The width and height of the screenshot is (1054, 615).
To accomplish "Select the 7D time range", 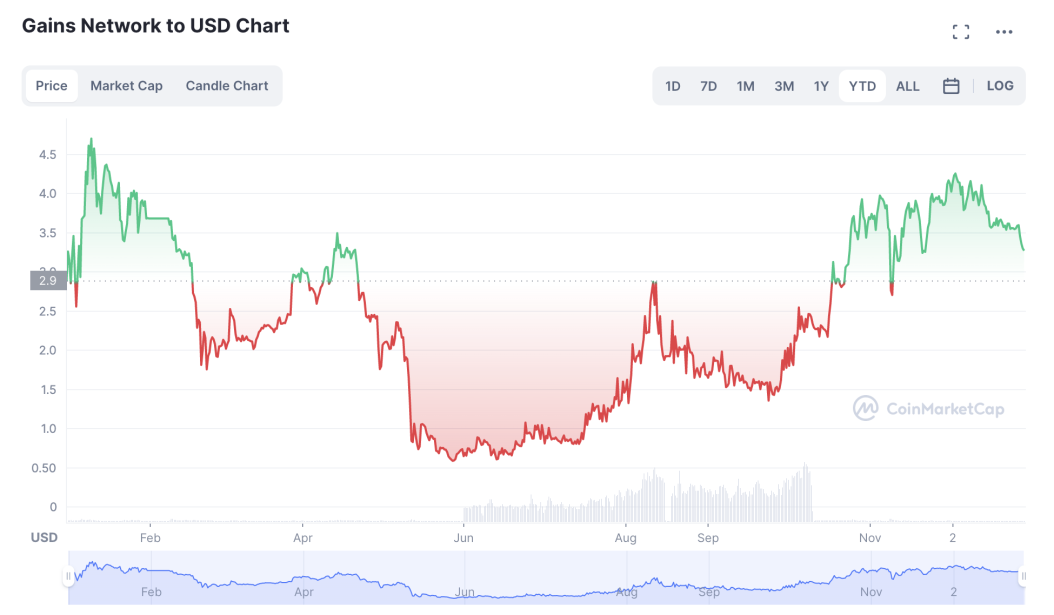I will coord(708,86).
